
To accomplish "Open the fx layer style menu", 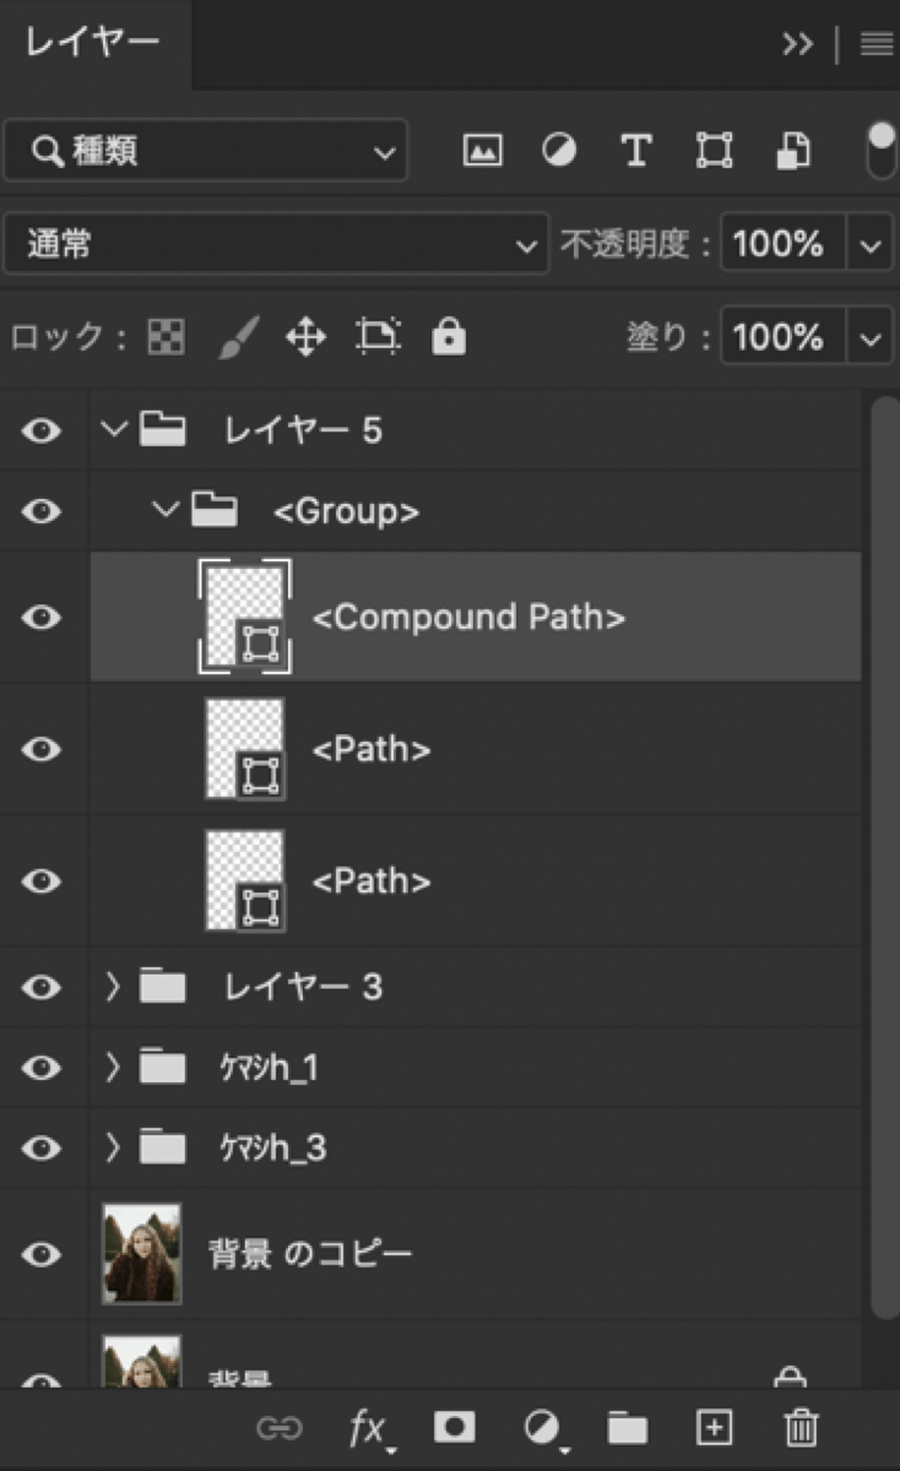I will coord(369,1428).
